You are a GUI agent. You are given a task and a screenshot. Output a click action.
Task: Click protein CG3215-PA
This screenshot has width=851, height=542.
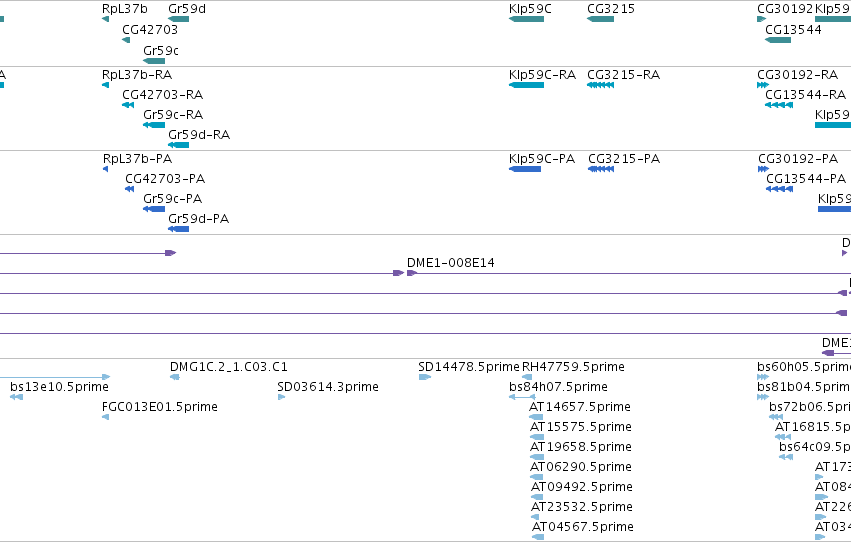[x=601, y=169]
